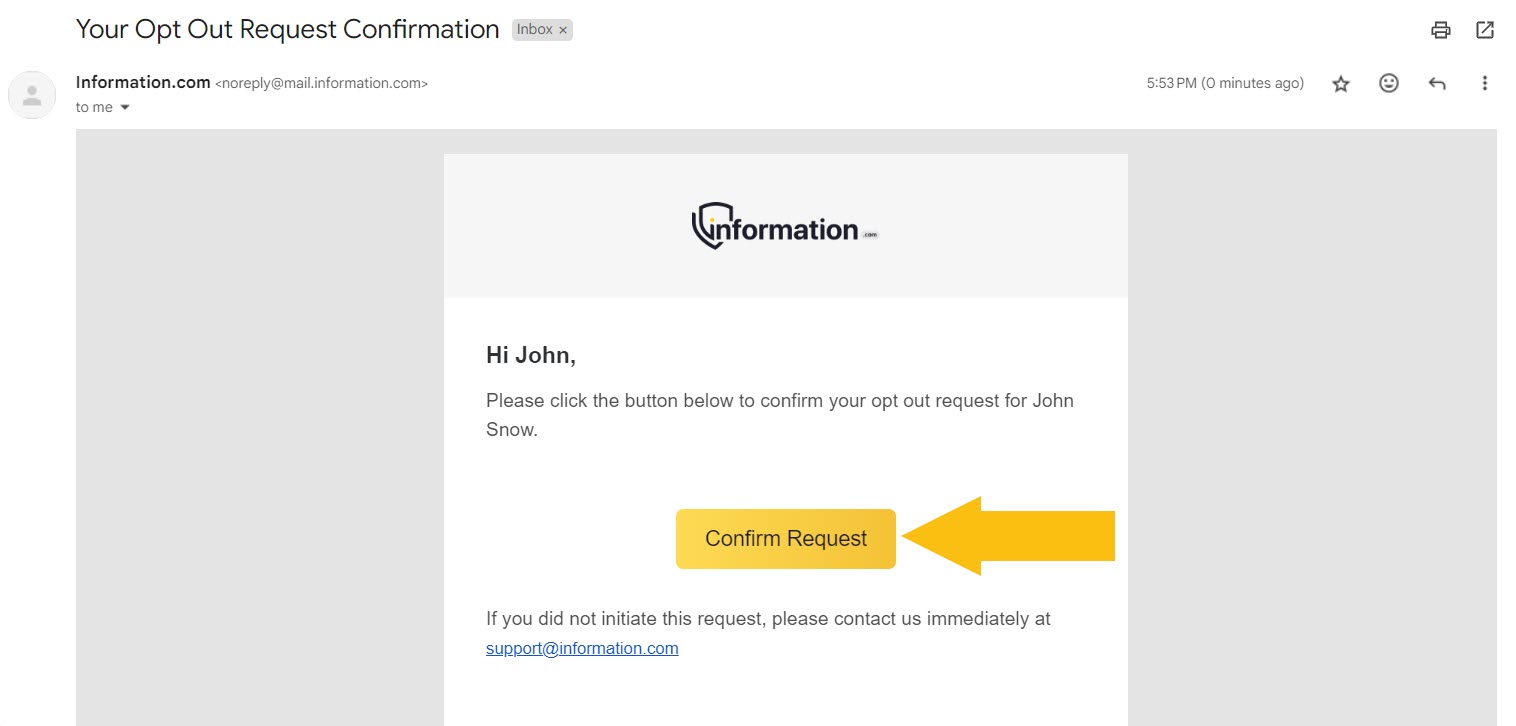
Task: Click the email subject title
Action: (287, 29)
